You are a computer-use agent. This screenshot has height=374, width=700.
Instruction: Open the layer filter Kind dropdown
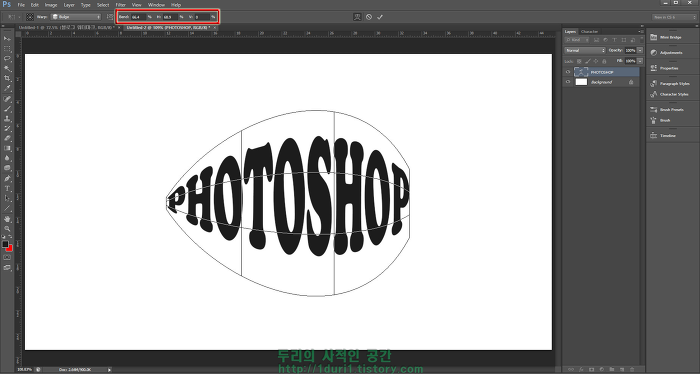click(x=577, y=40)
